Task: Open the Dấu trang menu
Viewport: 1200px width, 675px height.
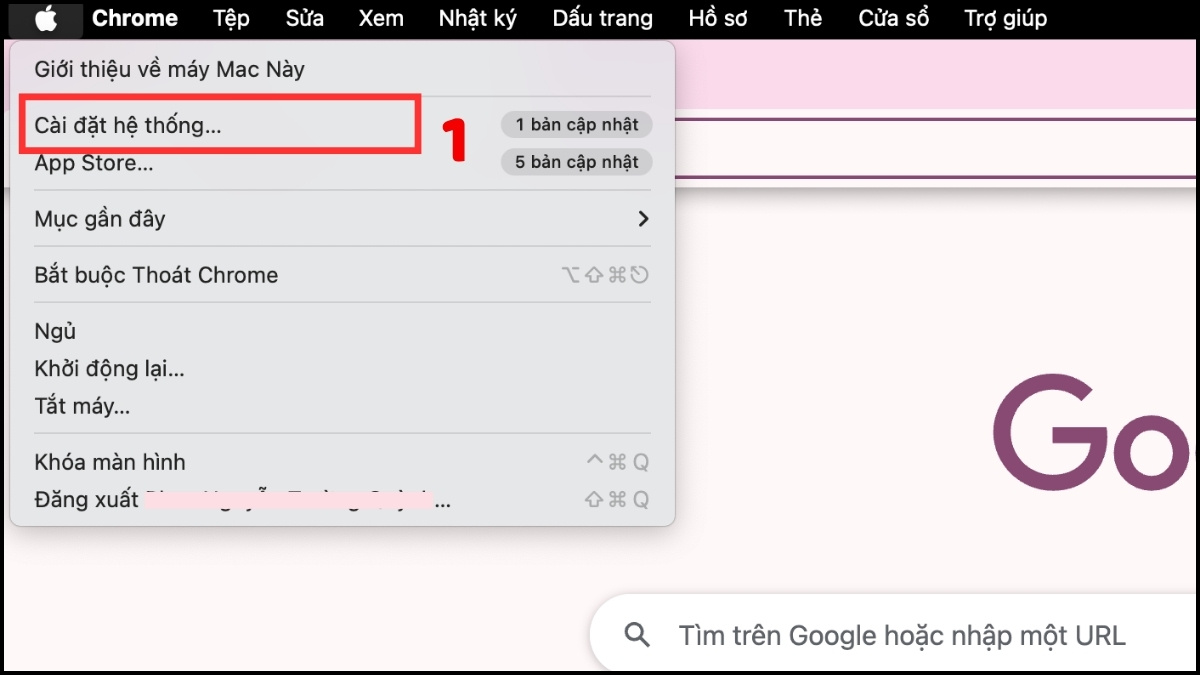Action: 602,18
